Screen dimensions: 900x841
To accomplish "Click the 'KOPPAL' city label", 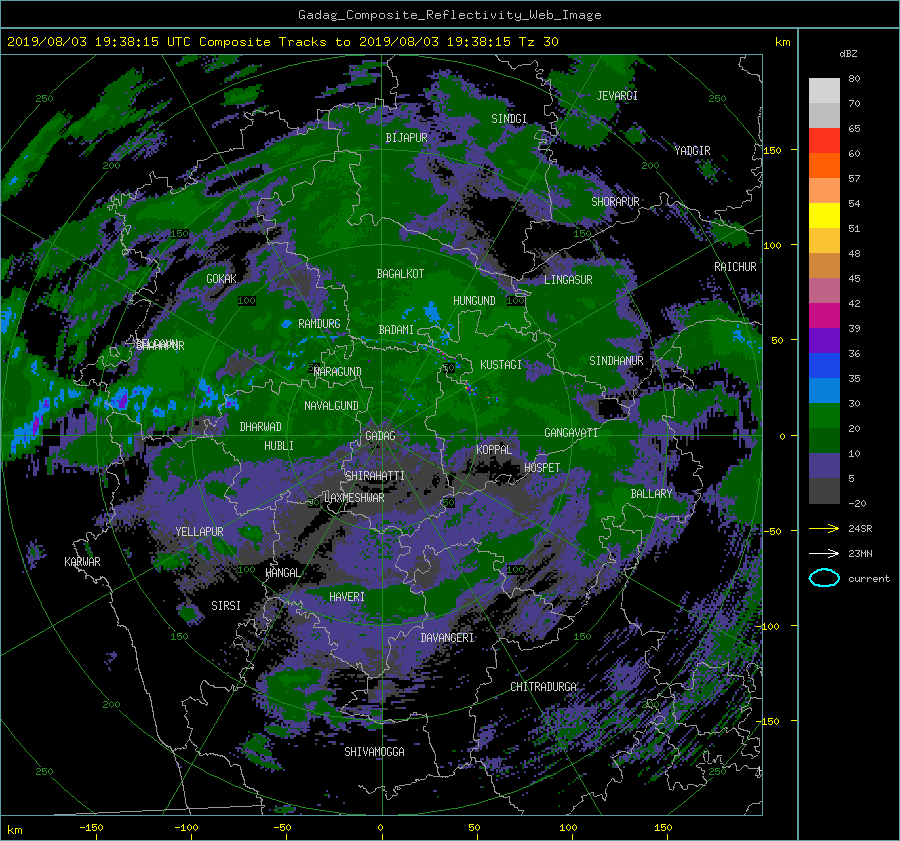I will [x=494, y=449].
